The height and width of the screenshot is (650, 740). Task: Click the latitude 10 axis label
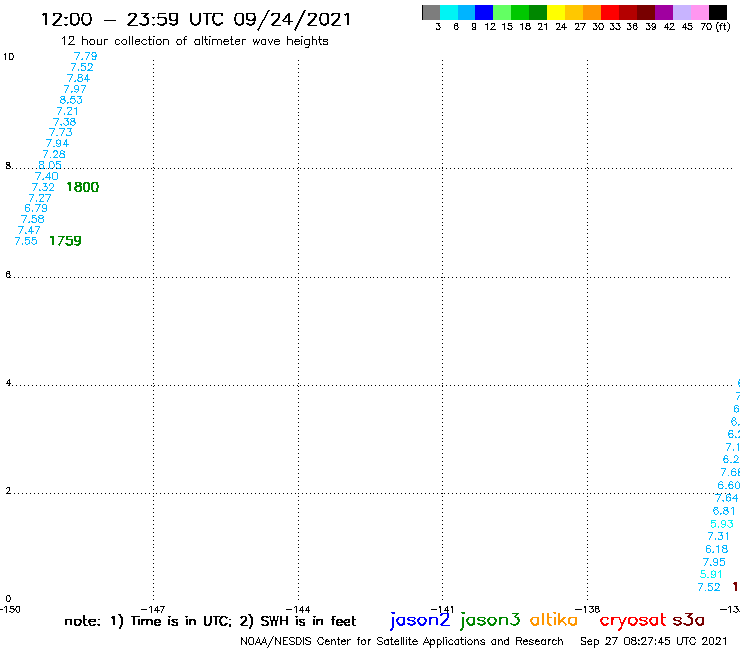click(x=9, y=57)
